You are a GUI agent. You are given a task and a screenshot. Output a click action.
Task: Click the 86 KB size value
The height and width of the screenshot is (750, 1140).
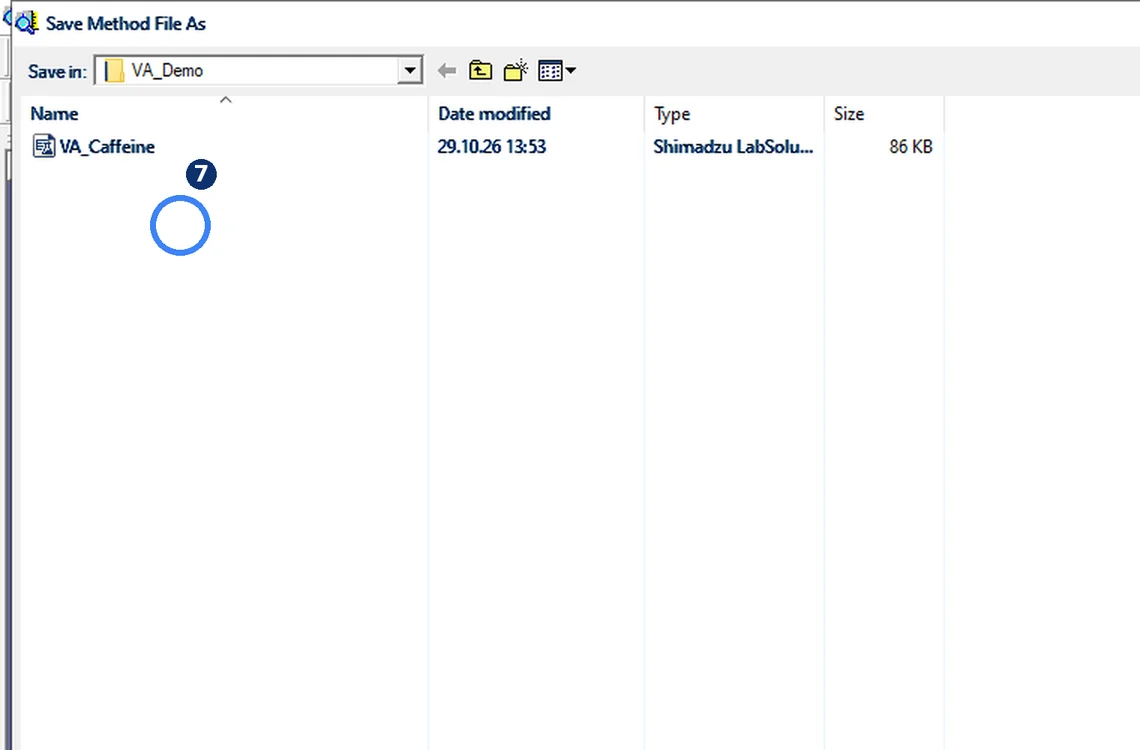(910, 146)
